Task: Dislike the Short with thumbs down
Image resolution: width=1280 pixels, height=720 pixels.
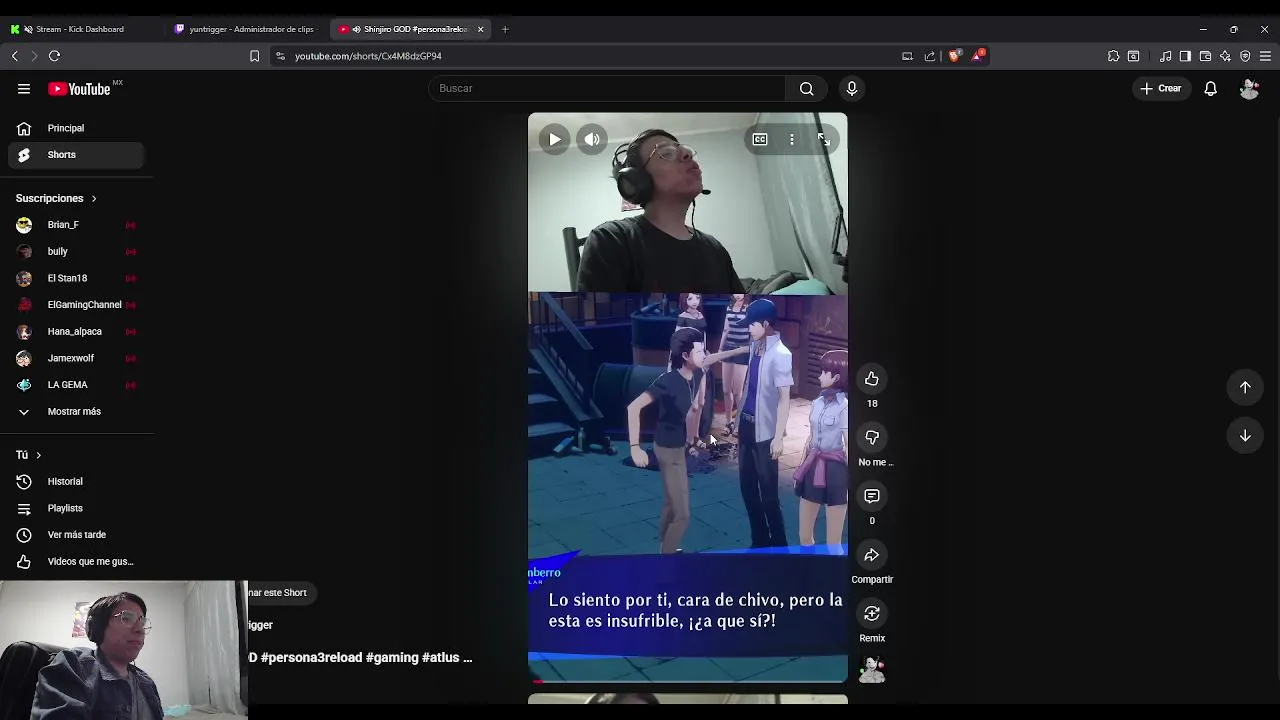Action: (872, 437)
